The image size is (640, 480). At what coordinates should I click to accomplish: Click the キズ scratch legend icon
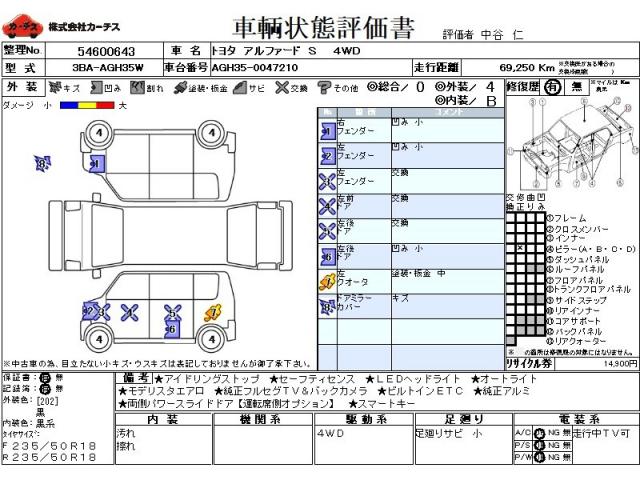55,87
